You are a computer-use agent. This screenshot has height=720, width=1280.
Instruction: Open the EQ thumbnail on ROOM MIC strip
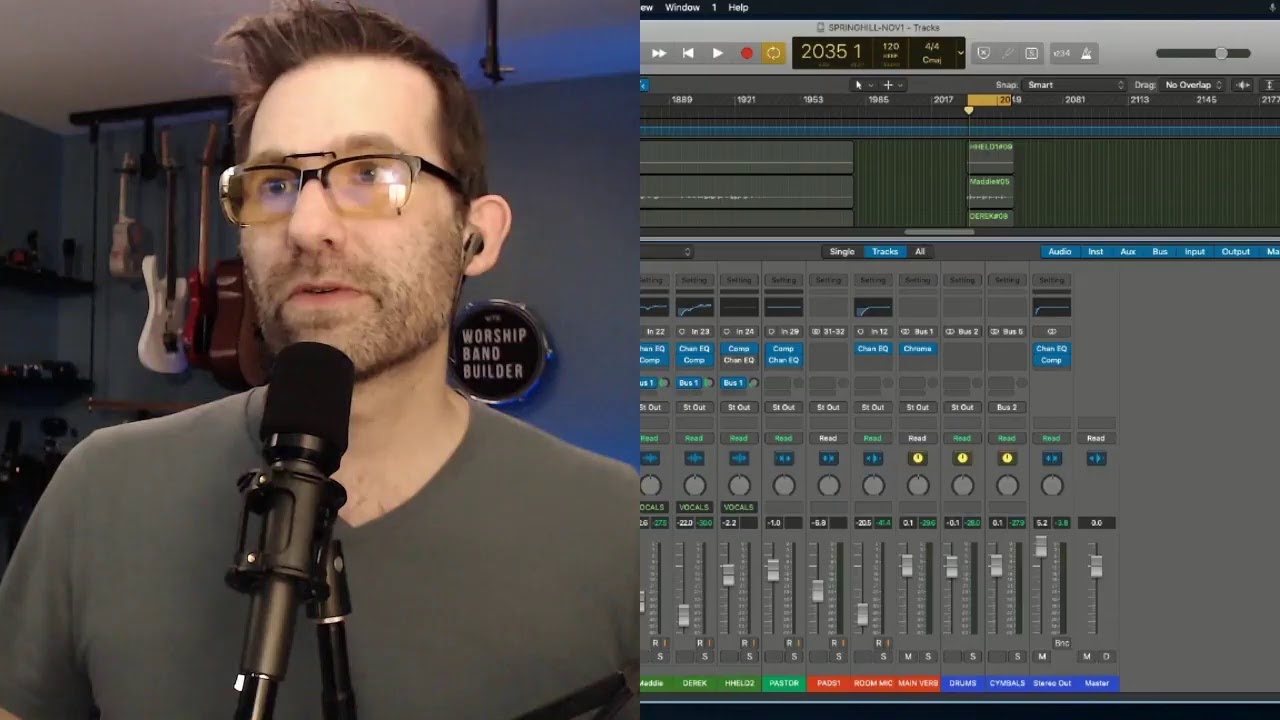click(x=873, y=307)
